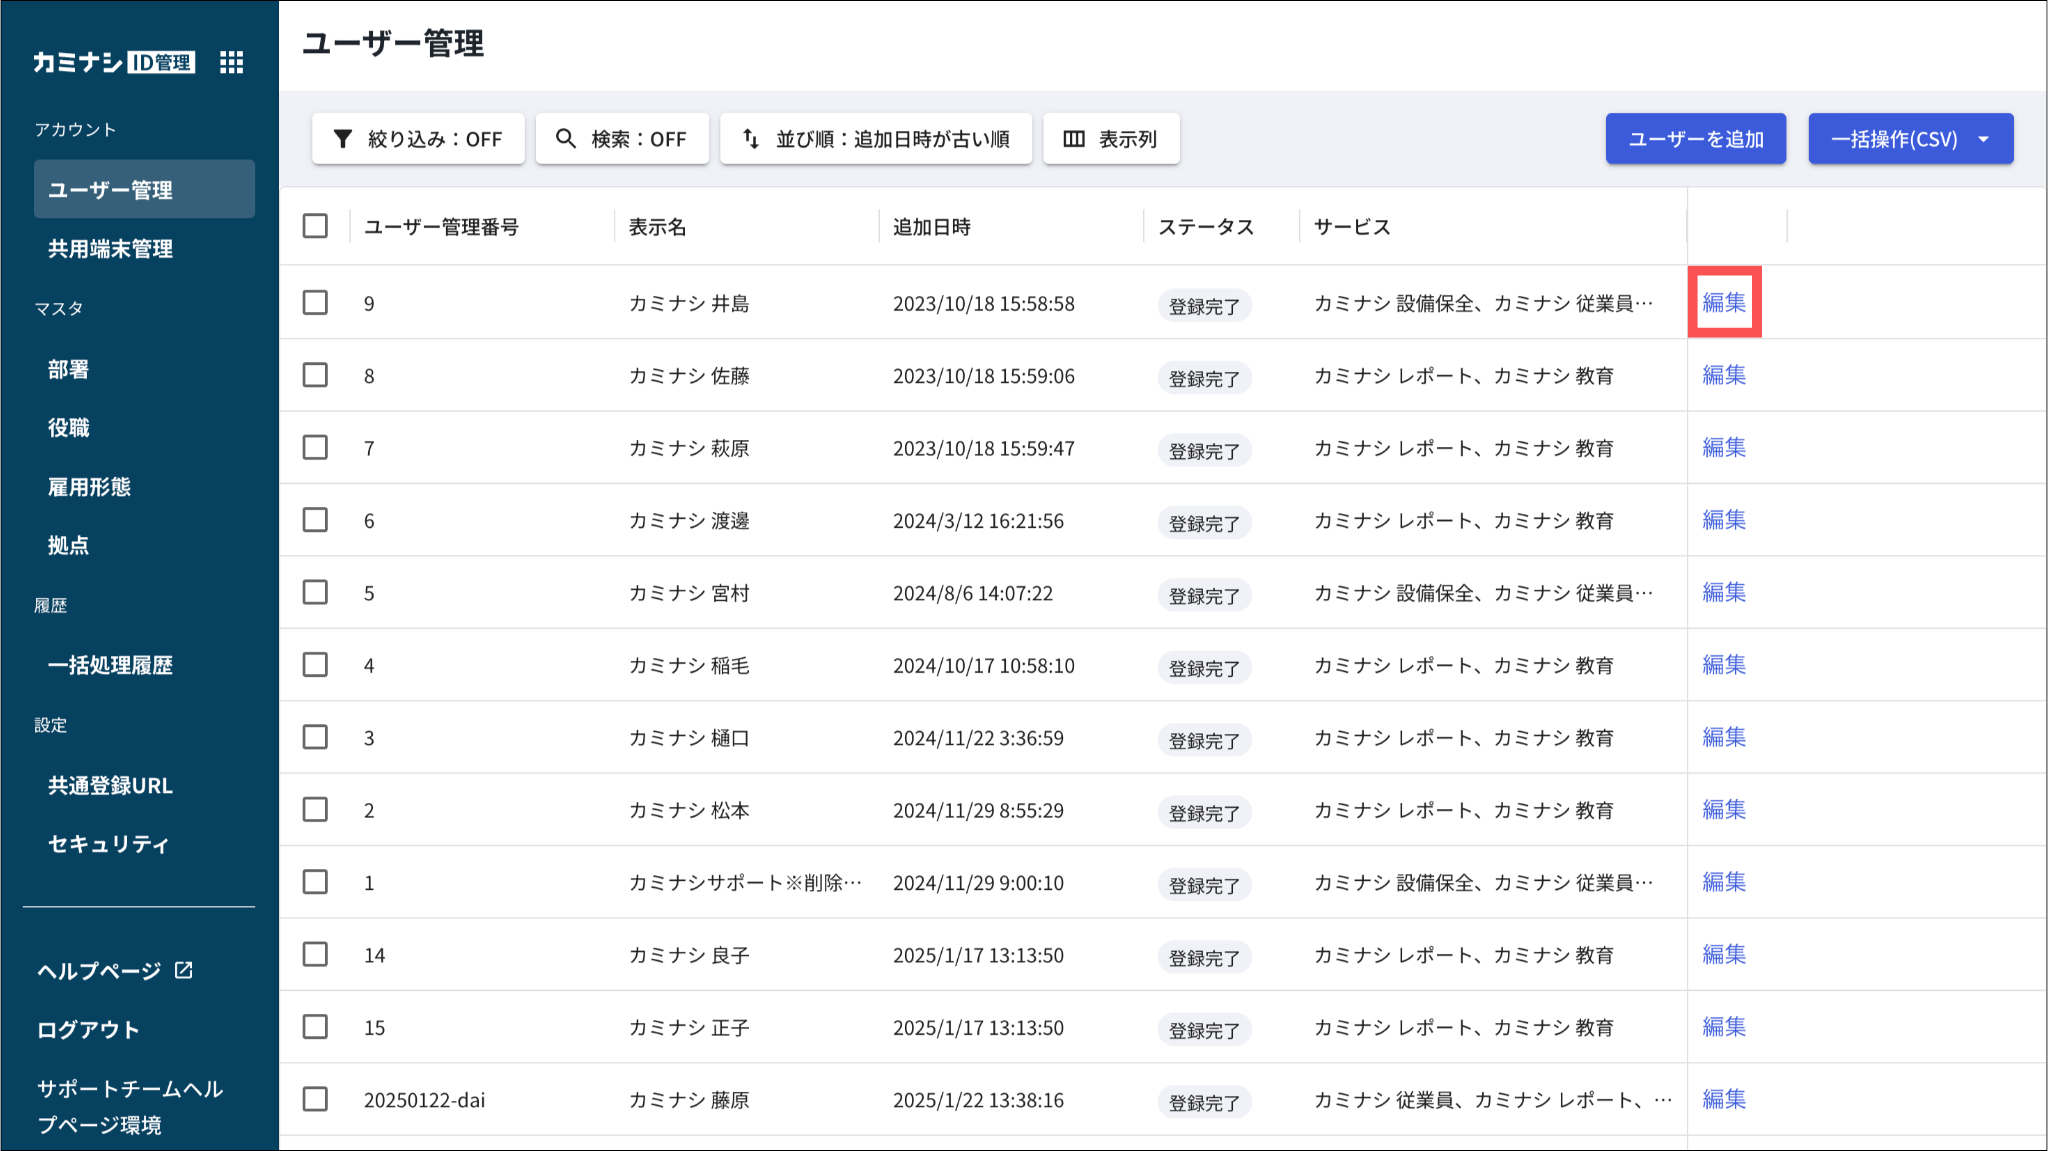
Task: Check the box for user number 9
Action: point(315,302)
